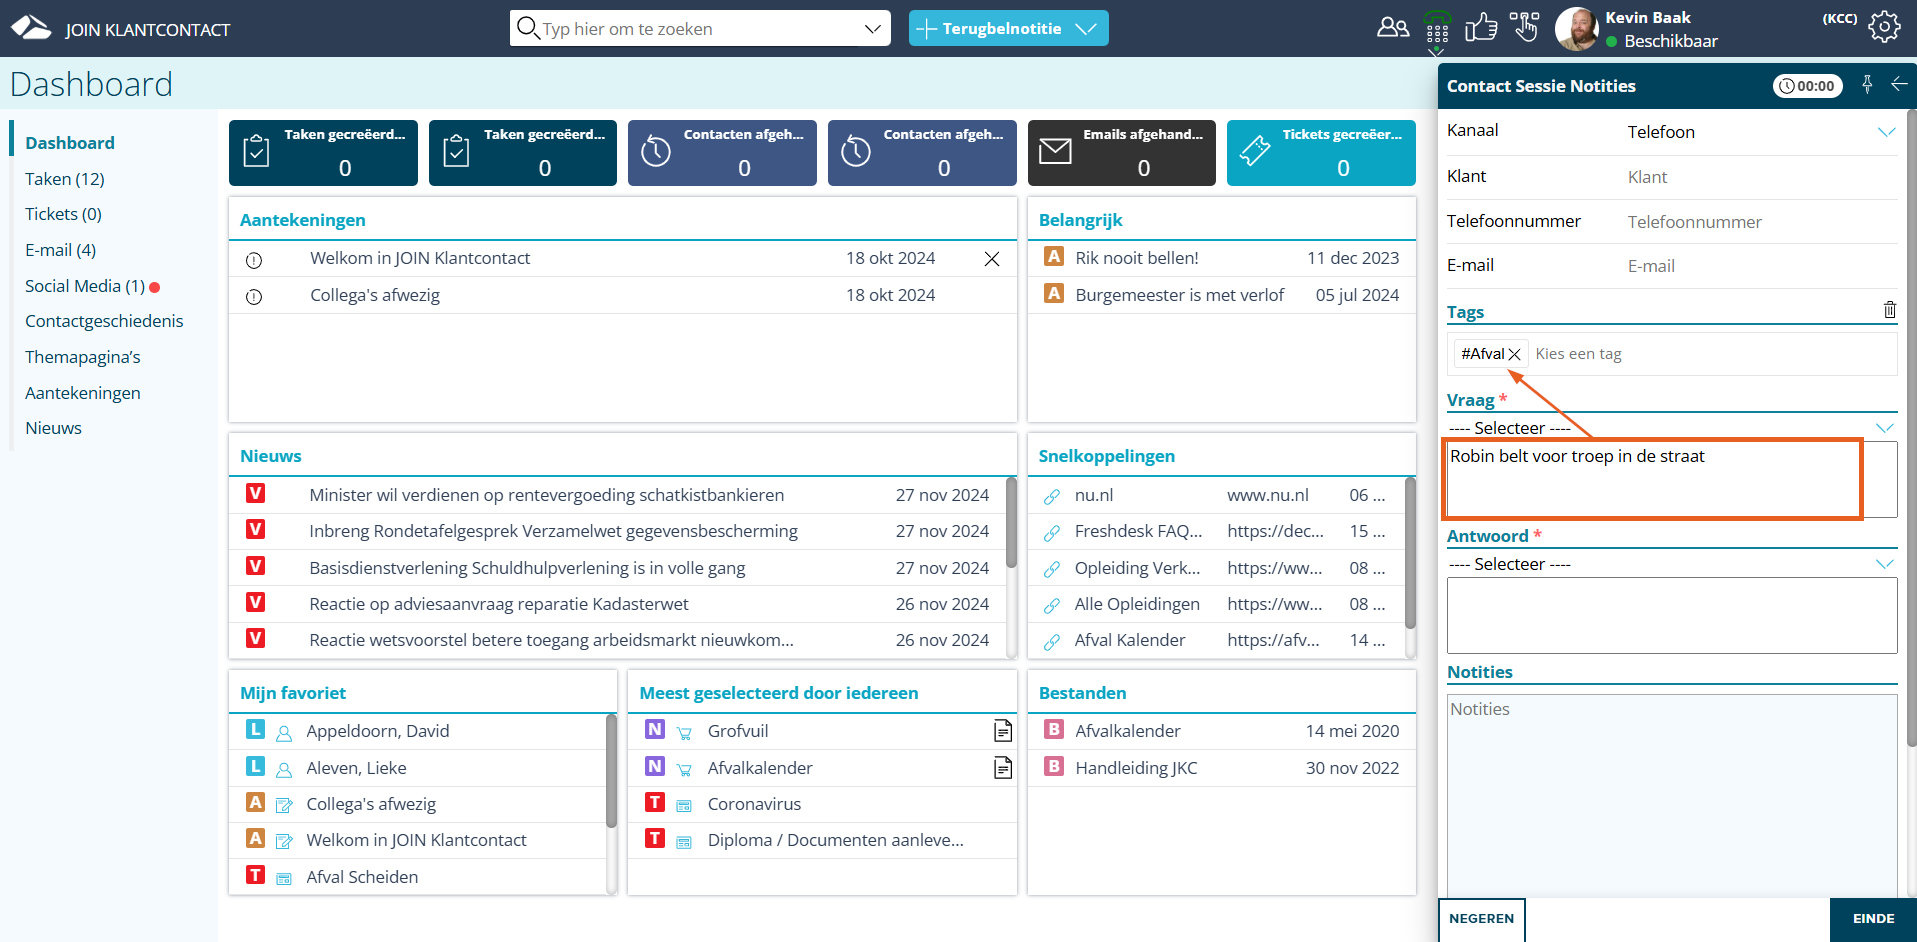Click the Klant input field
This screenshot has height=942, width=1917.
pyautogui.click(x=1762, y=177)
